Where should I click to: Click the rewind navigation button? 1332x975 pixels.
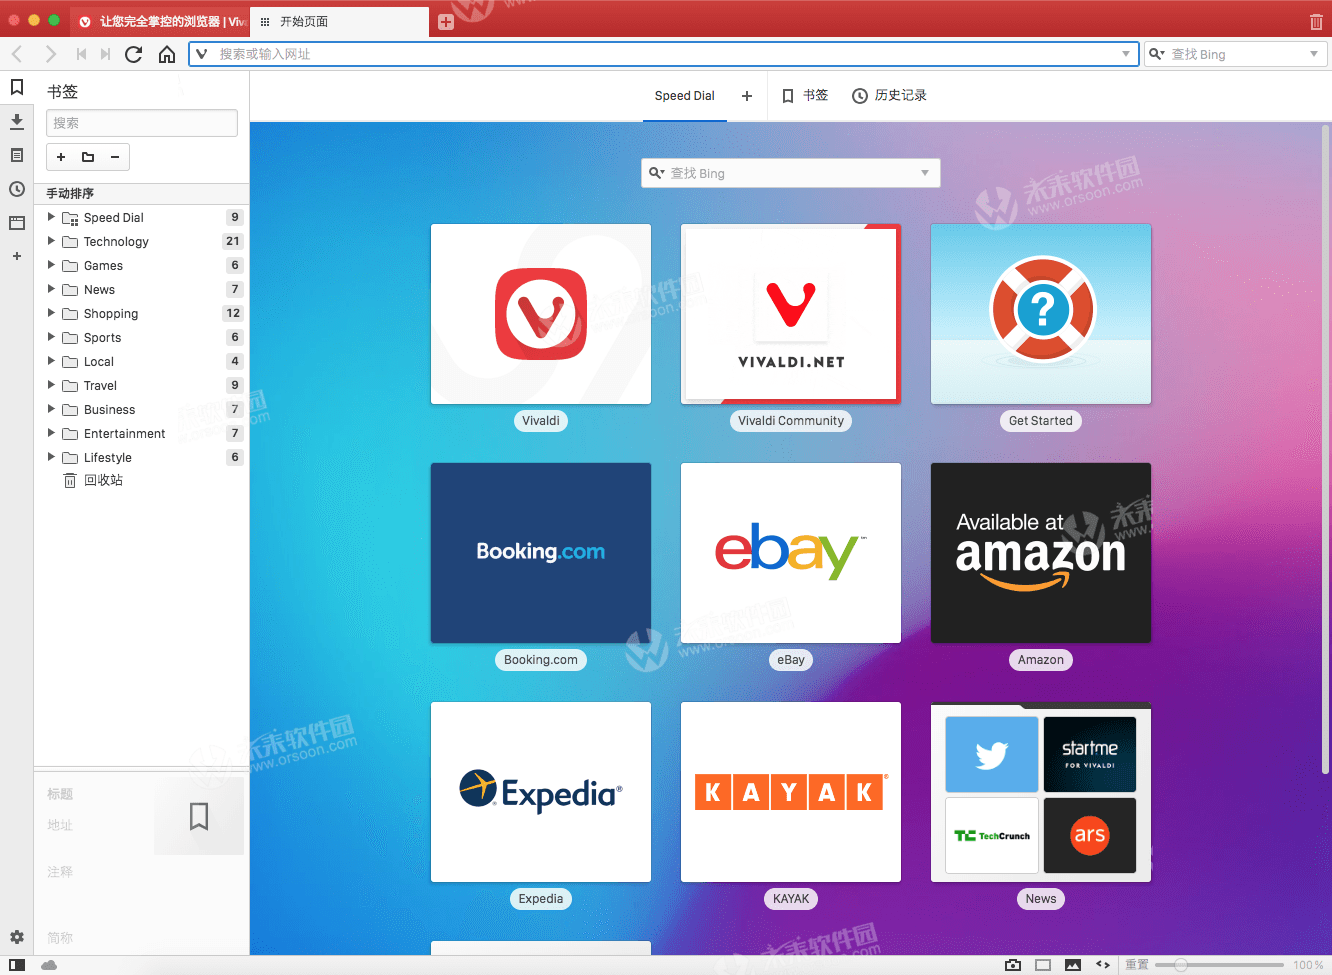click(81, 54)
